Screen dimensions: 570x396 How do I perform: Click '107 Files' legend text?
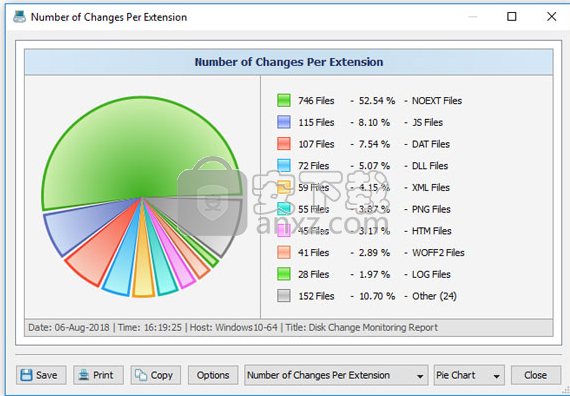316,144
